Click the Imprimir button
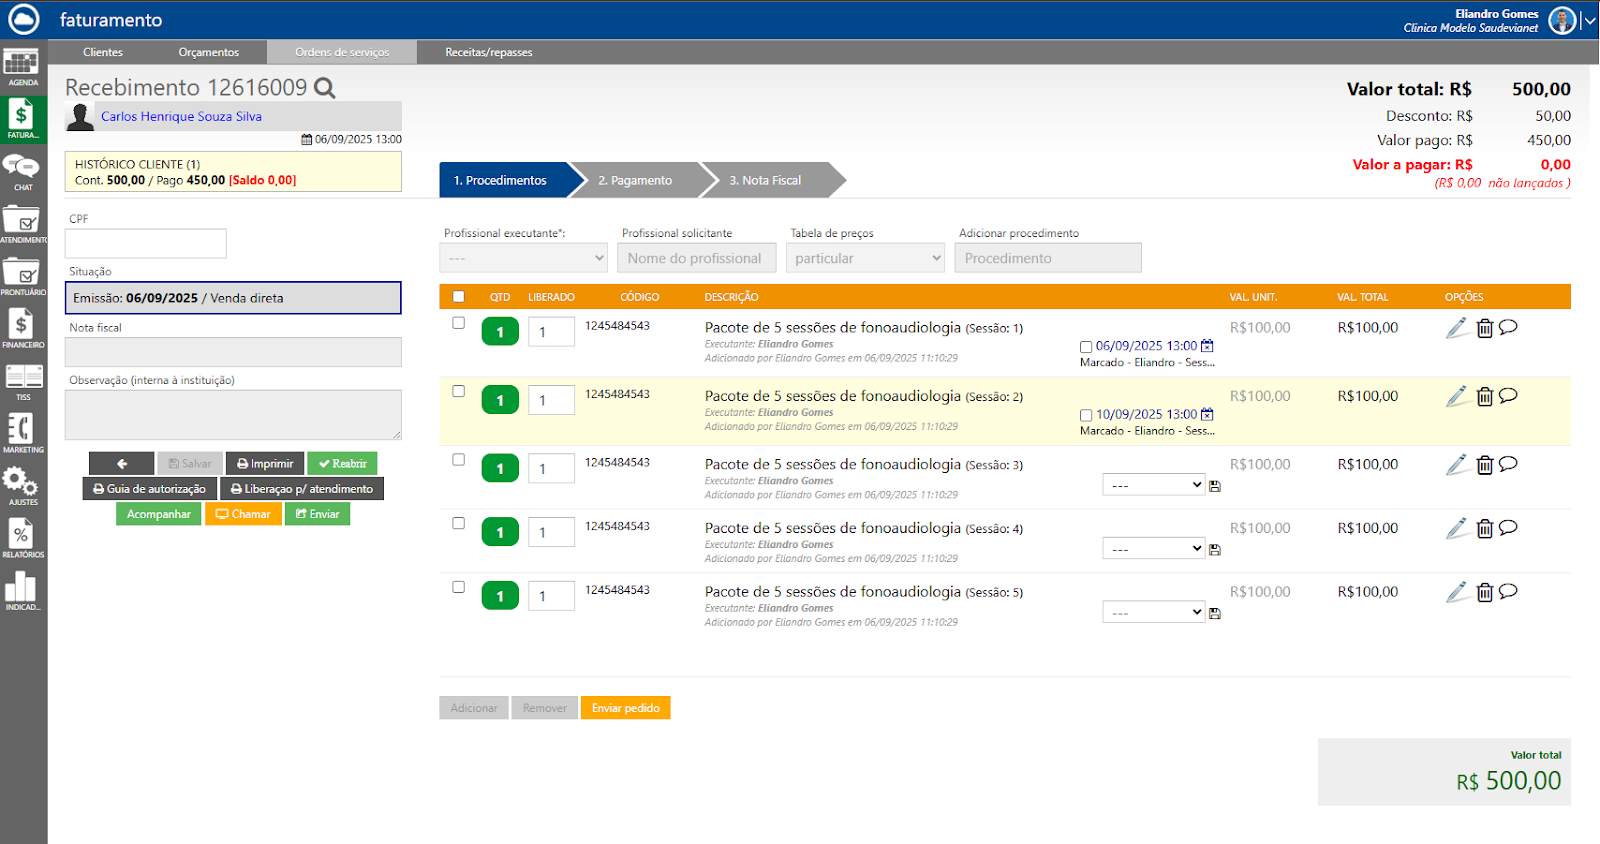The image size is (1600, 844). click(265, 464)
